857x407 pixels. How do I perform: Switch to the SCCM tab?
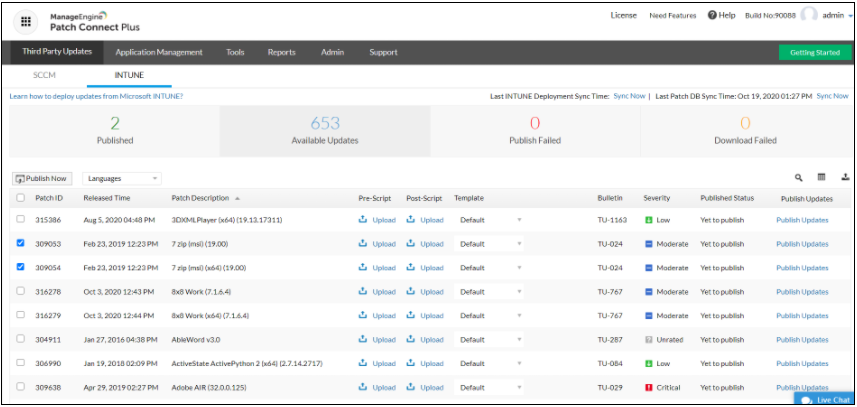coord(44,75)
